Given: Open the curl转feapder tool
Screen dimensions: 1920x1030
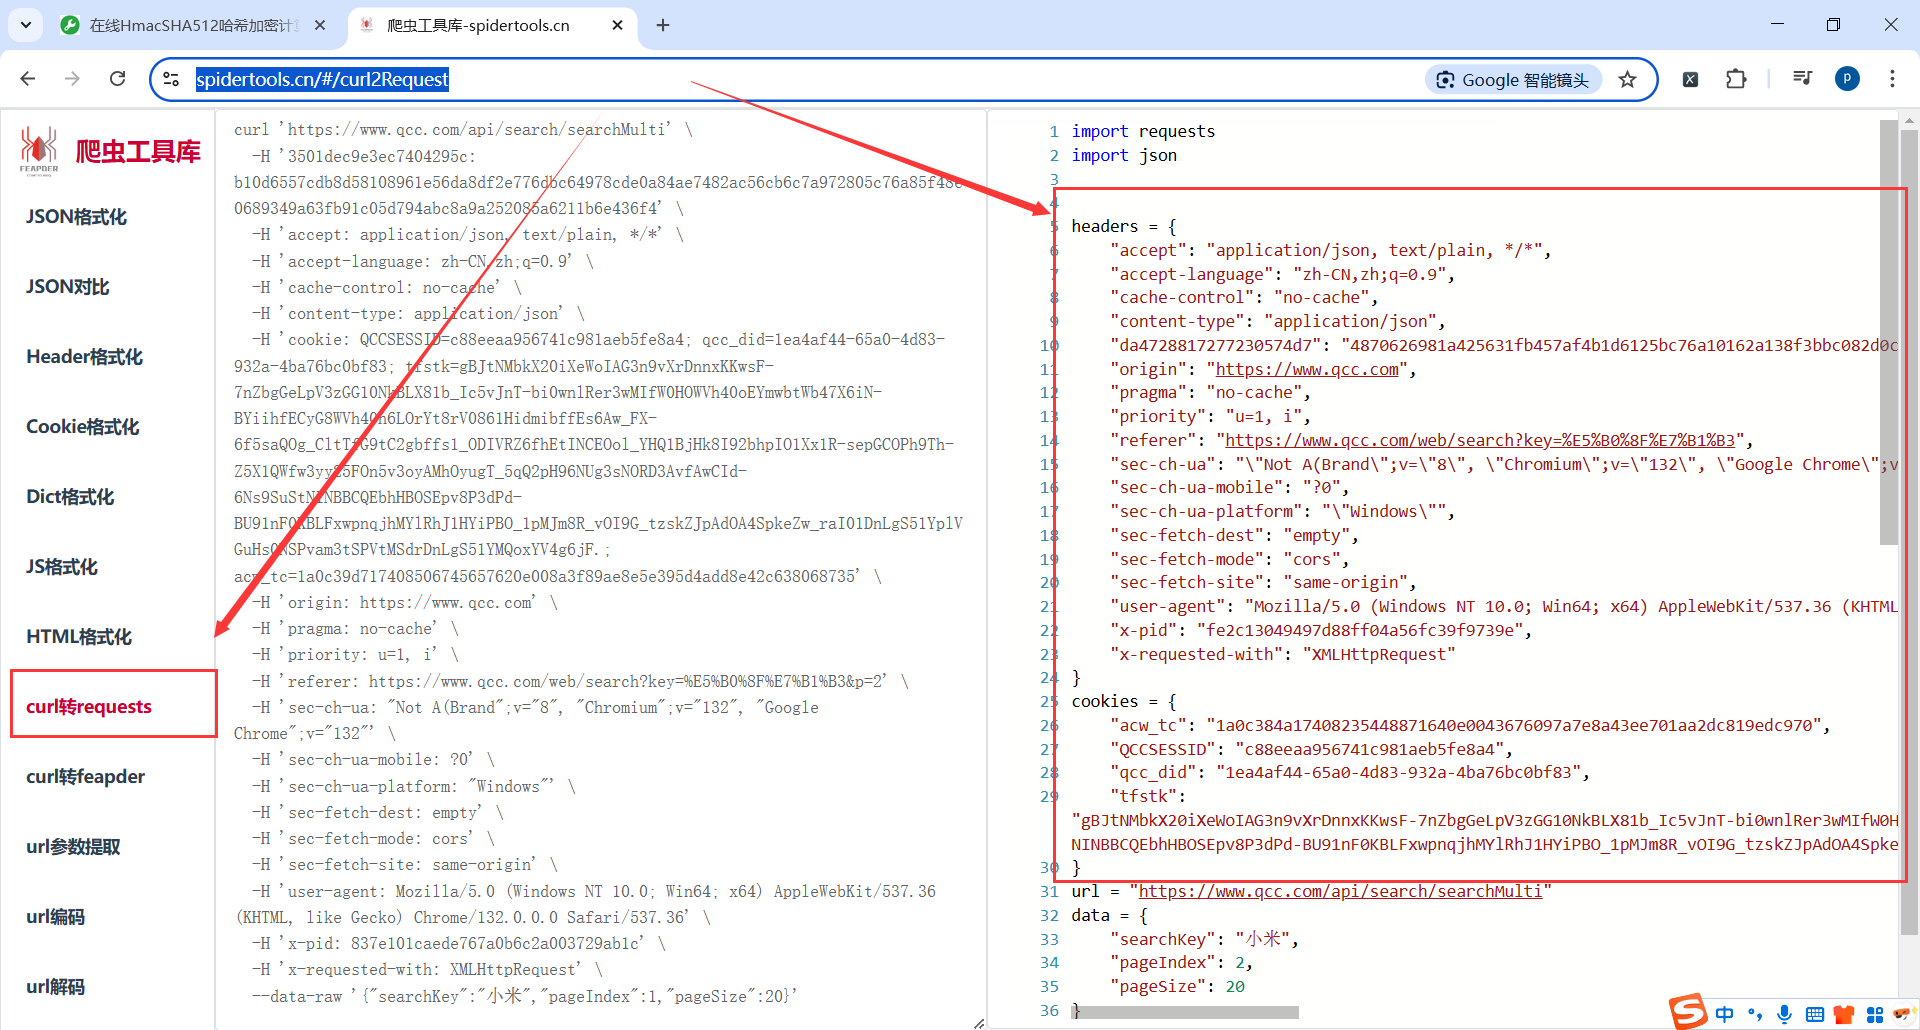Looking at the screenshot, I should tap(86, 777).
